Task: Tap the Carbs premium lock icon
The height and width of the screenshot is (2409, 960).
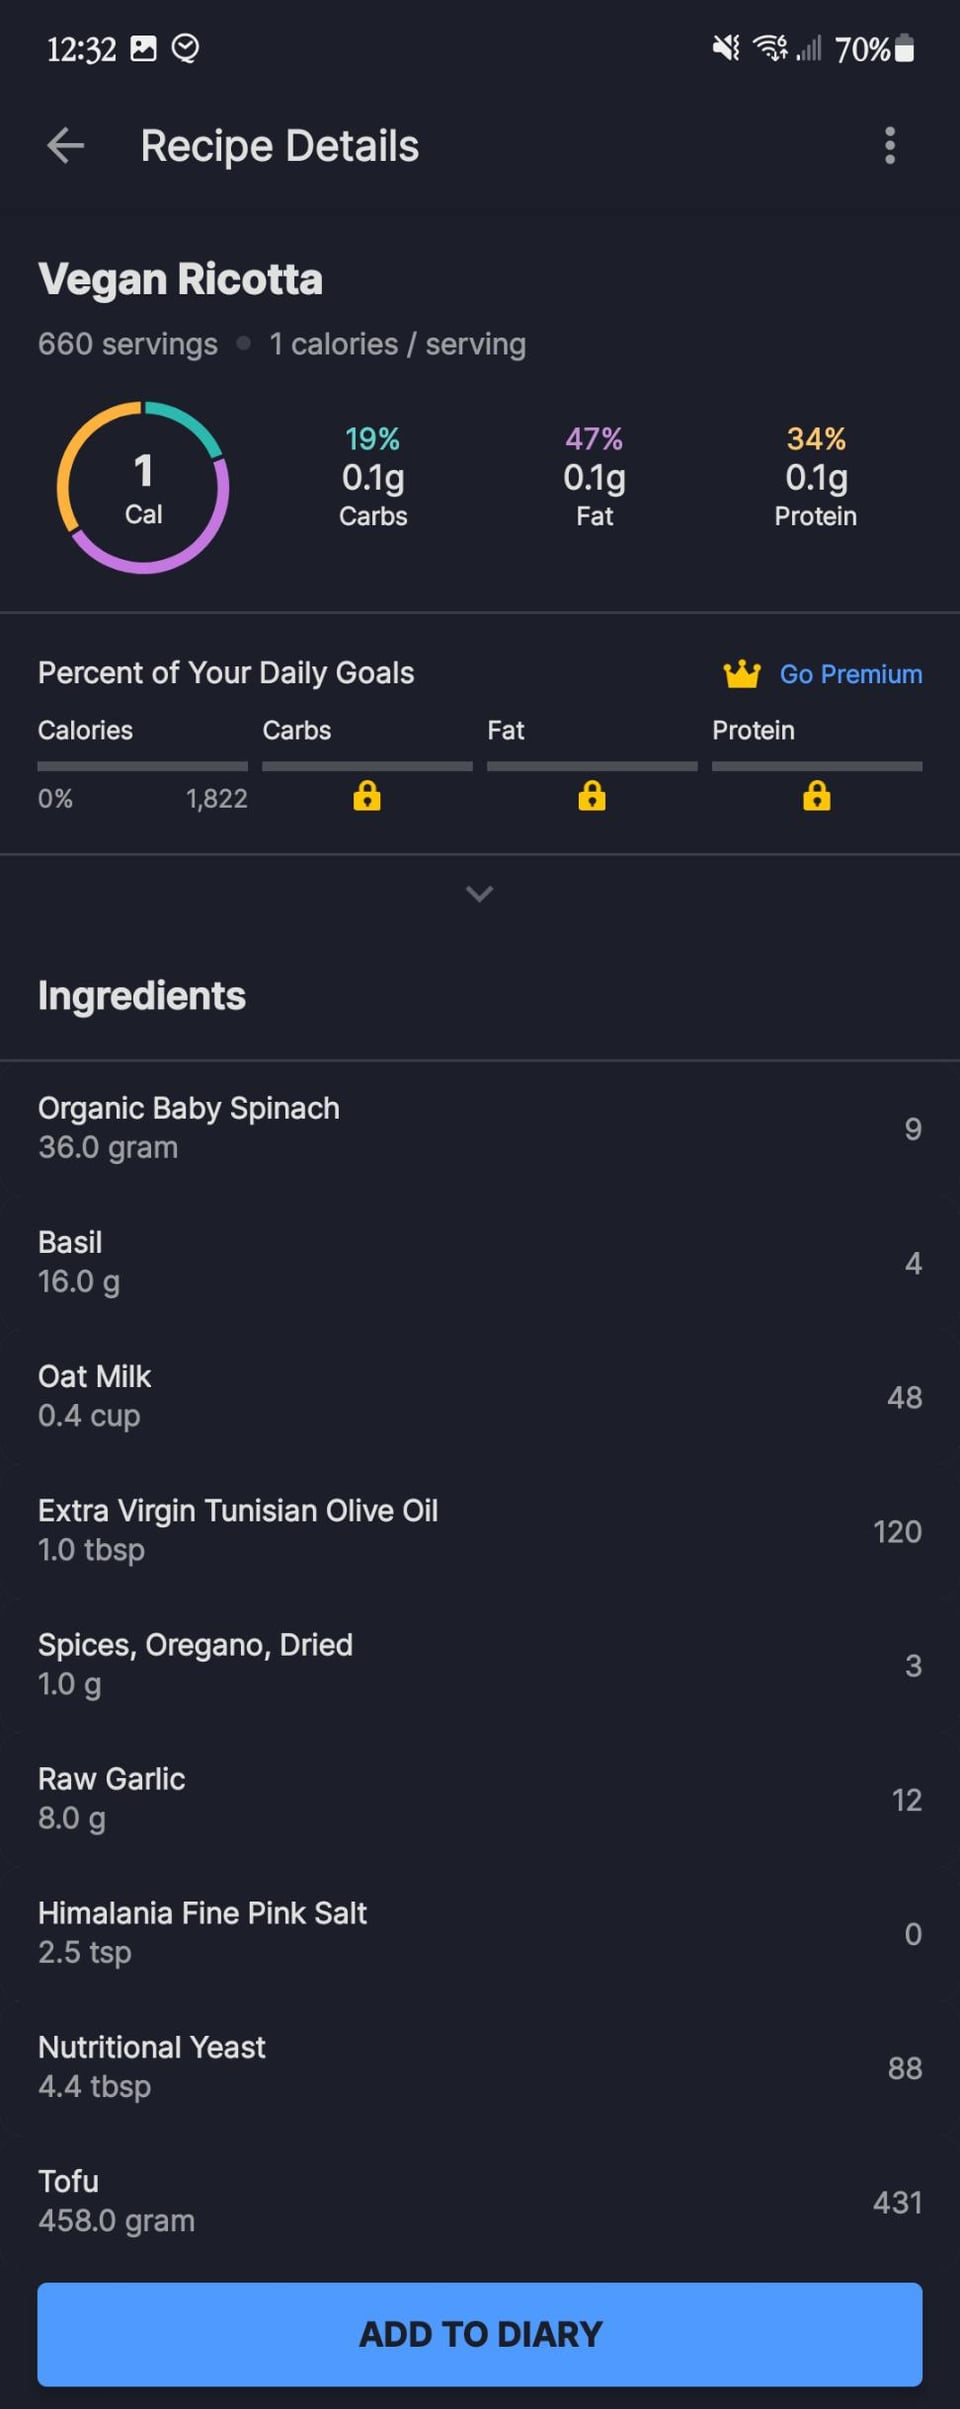Action: pos(367,796)
